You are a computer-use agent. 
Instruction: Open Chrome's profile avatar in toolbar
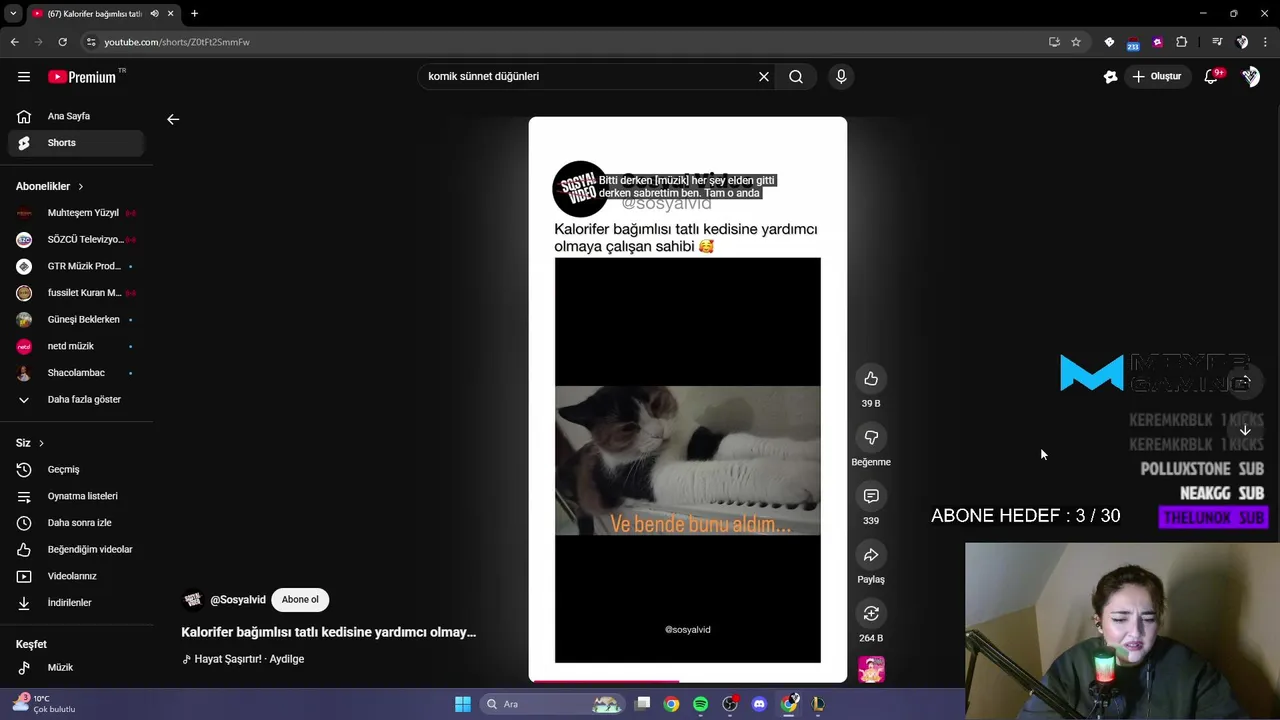coord(1243,42)
